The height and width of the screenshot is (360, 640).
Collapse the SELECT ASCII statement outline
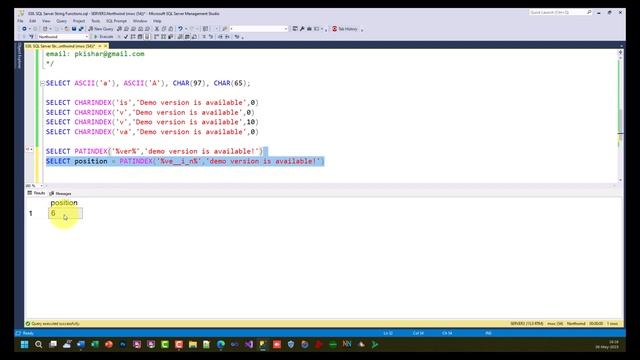42,83
